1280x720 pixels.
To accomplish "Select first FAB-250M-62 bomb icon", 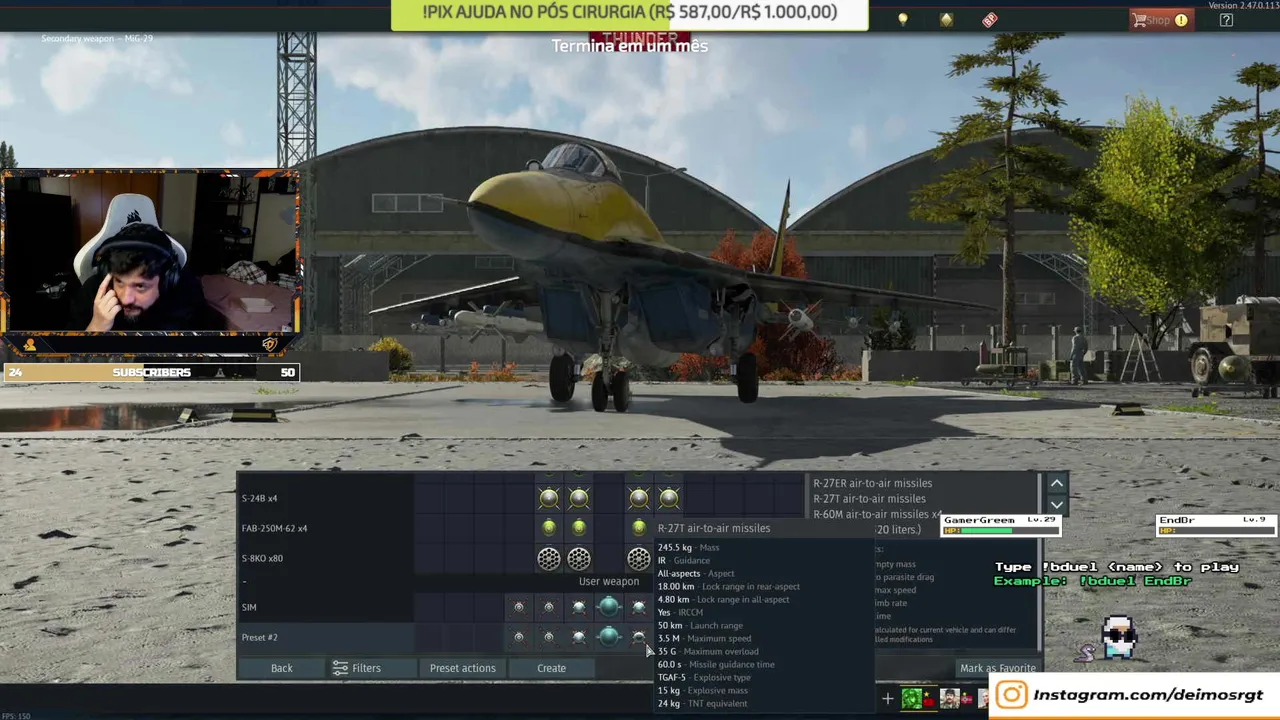I will coord(549,528).
